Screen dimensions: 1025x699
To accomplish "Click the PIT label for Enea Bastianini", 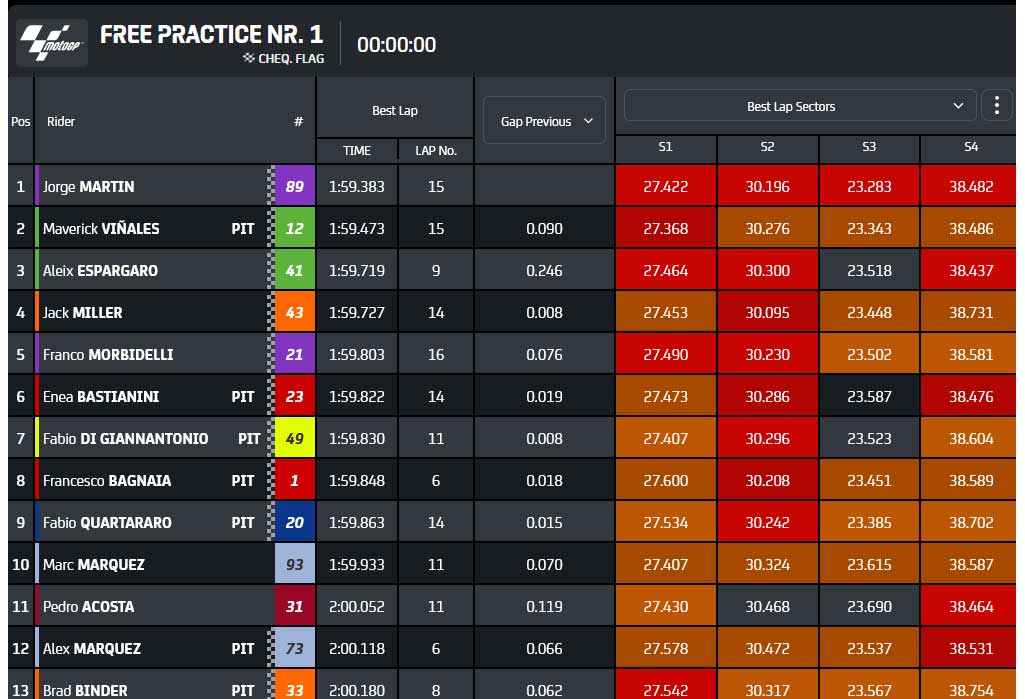I will 243,397.
